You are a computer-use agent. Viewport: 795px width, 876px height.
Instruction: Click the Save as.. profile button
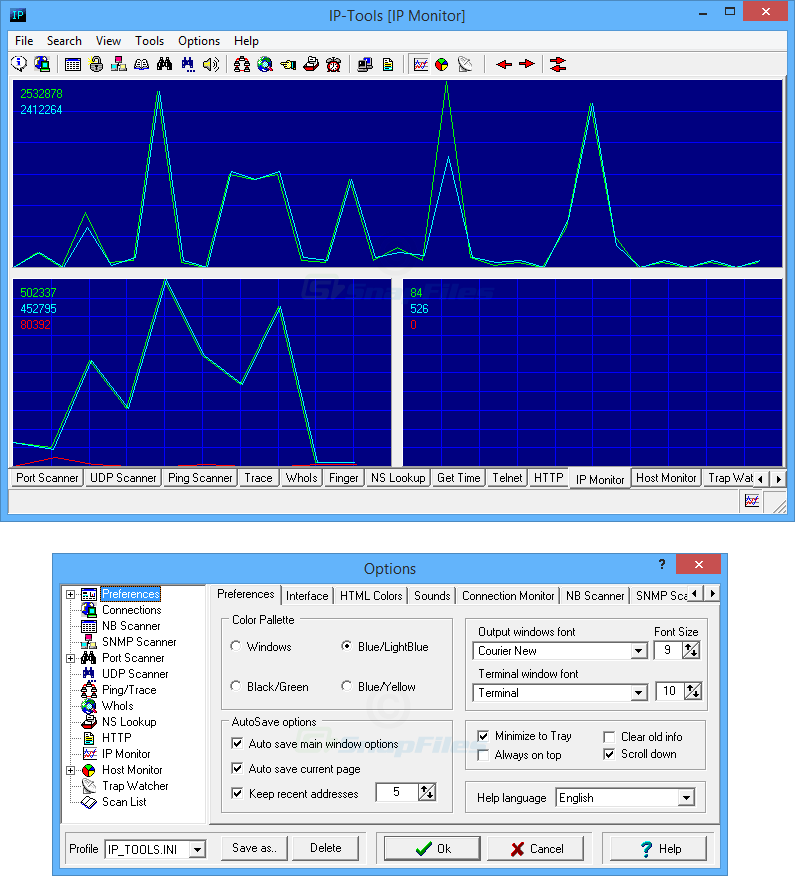[x=254, y=848]
